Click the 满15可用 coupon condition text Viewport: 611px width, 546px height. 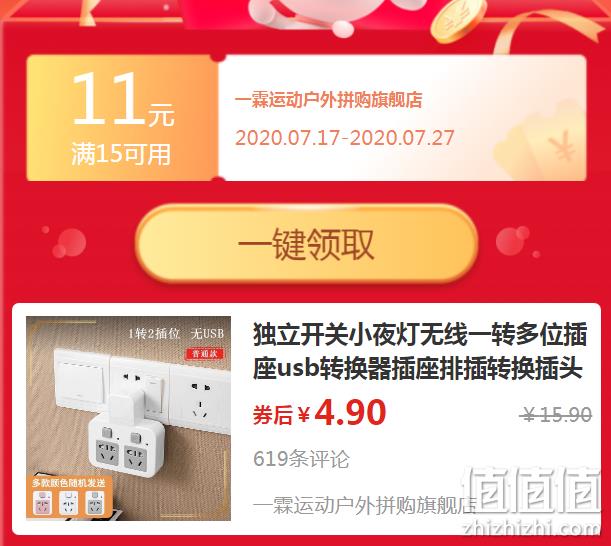tap(121, 154)
